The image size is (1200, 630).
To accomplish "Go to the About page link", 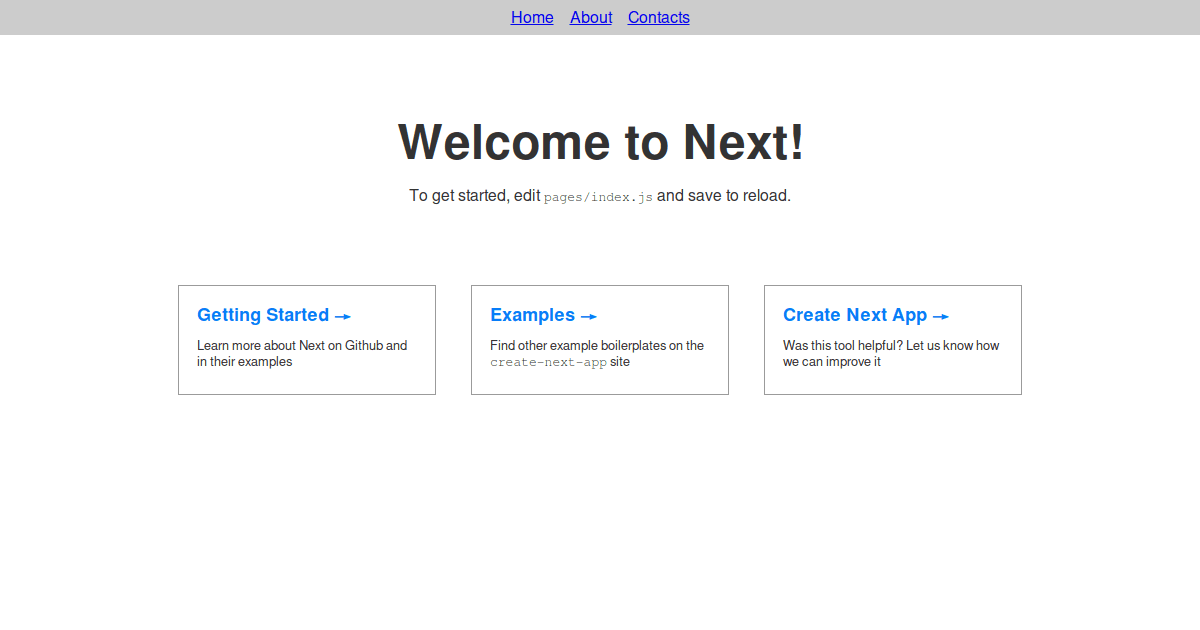I will [591, 18].
